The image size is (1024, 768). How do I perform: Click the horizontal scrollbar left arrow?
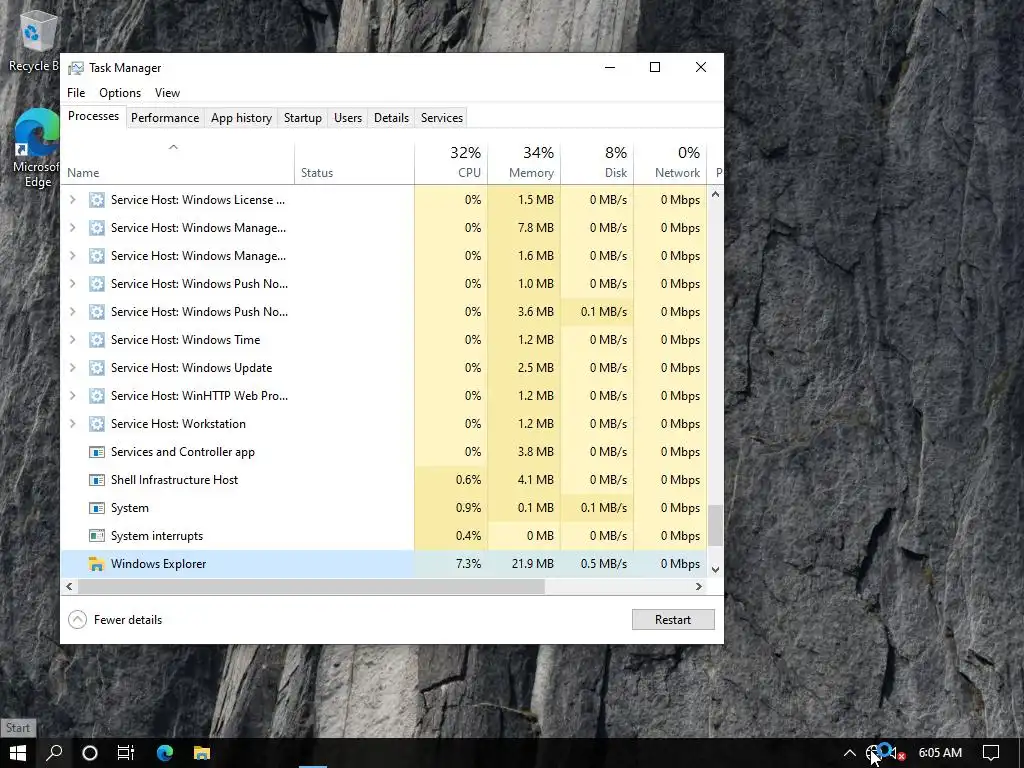69,586
